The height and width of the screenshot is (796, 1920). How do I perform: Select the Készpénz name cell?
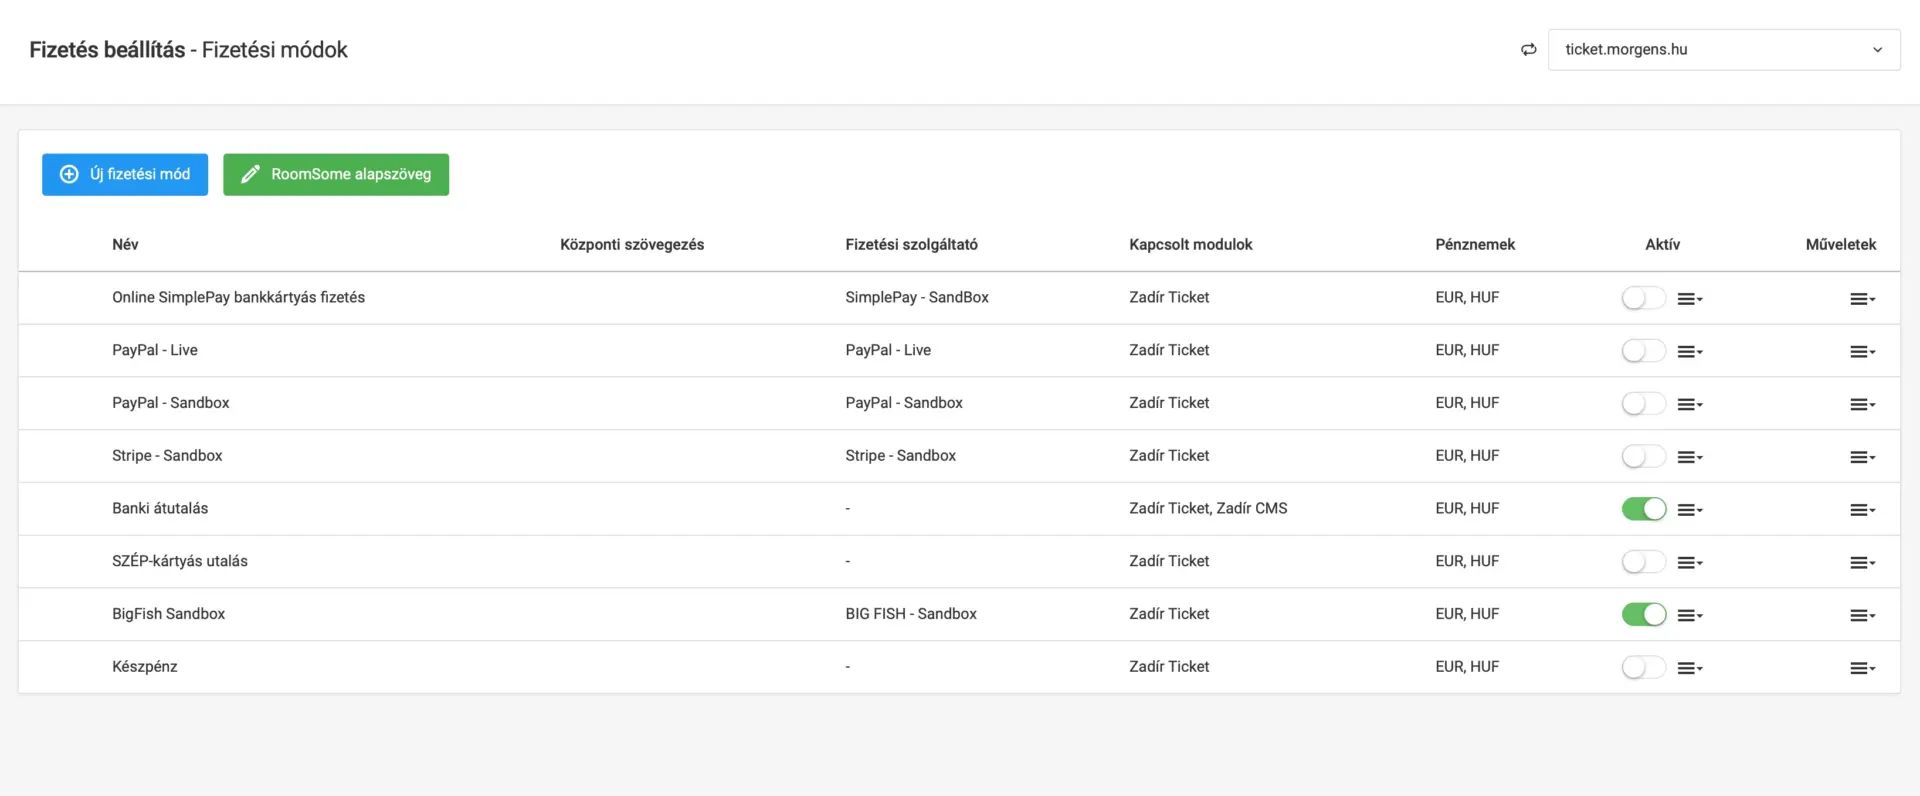click(145, 667)
